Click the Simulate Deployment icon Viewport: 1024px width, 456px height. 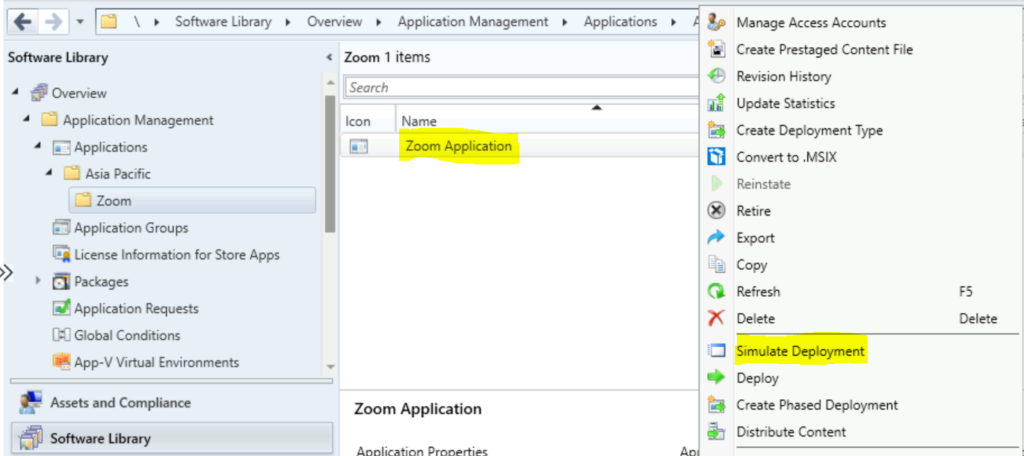[716, 351]
